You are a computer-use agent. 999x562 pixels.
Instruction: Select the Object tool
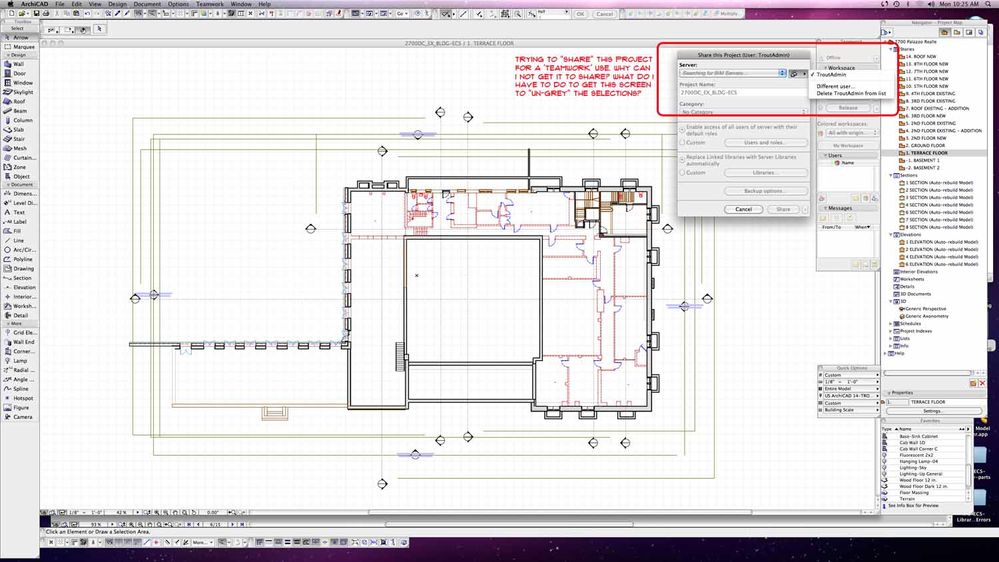pos(20,176)
